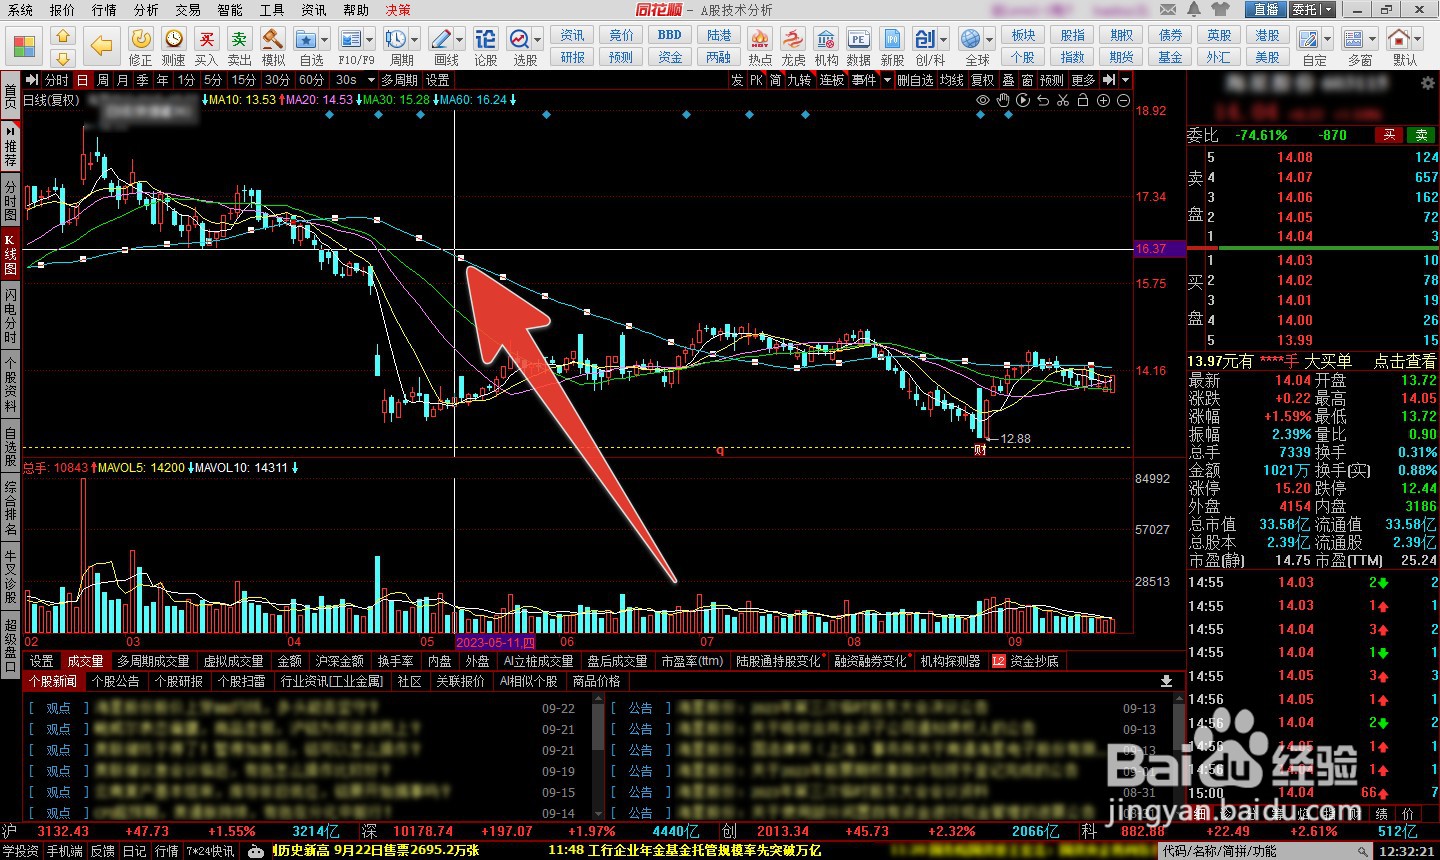This screenshot has width=1440, height=860.
Task: Zoom in with the plus circle icon
Action: tap(1103, 100)
